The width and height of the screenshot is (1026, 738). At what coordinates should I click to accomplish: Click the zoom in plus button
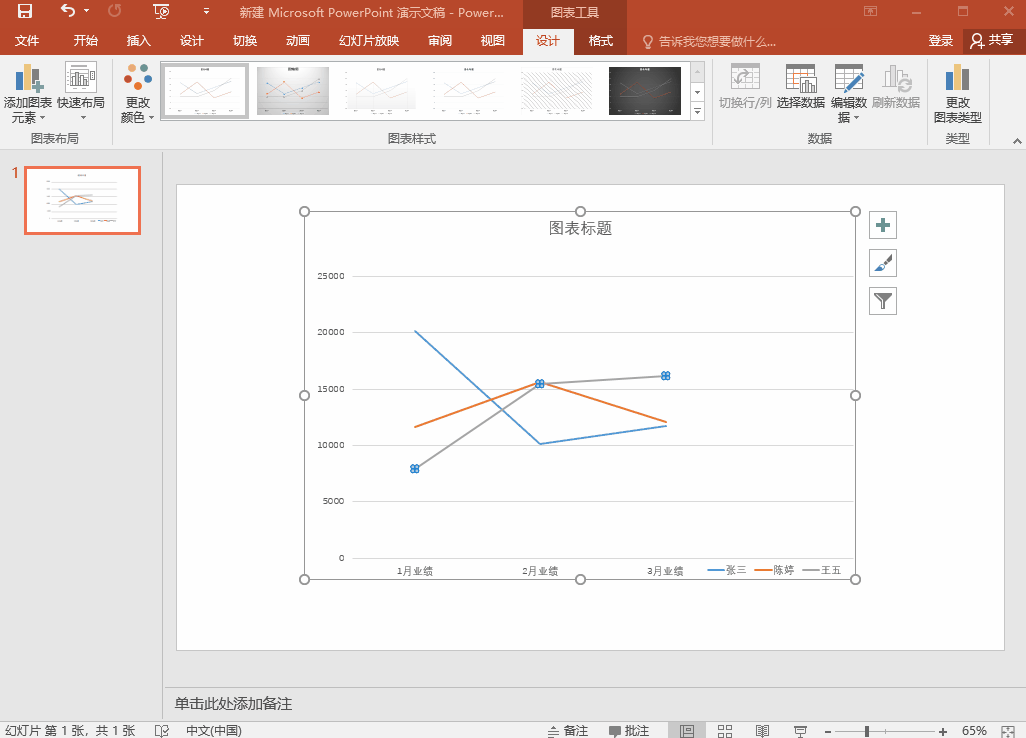pyautogui.click(x=942, y=731)
